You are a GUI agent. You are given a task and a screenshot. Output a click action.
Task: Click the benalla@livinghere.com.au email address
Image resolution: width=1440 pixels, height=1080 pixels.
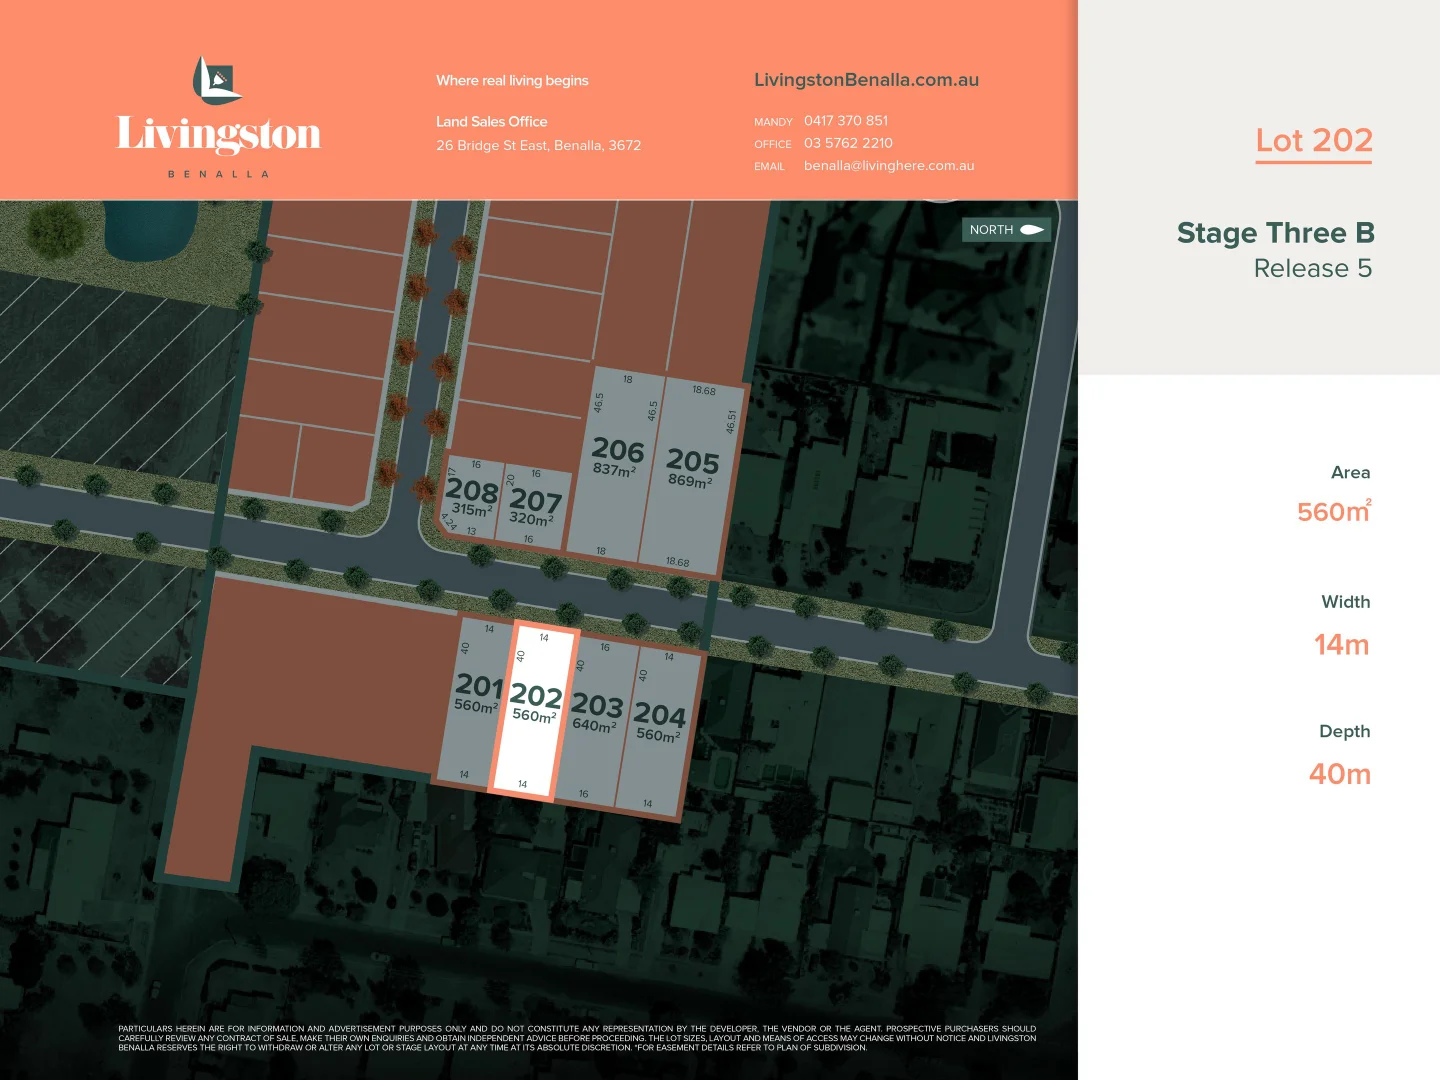pyautogui.click(x=888, y=166)
